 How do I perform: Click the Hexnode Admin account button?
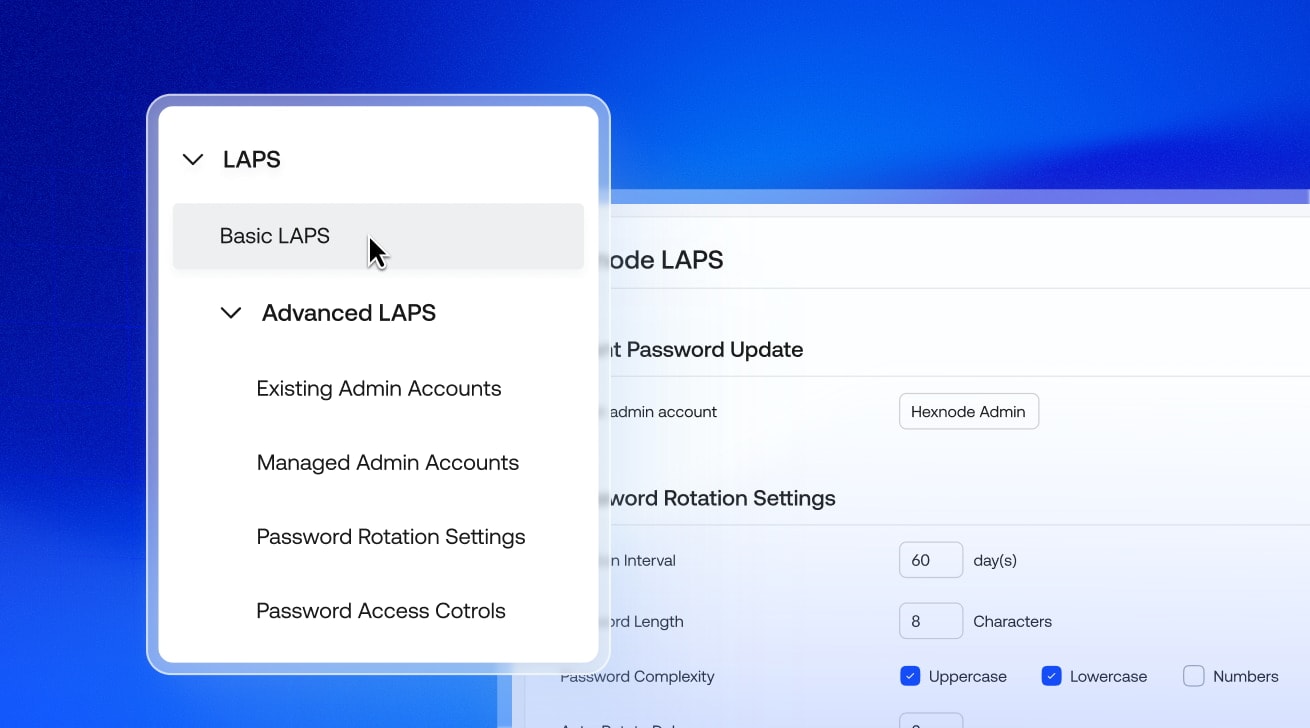pyautogui.click(x=968, y=411)
